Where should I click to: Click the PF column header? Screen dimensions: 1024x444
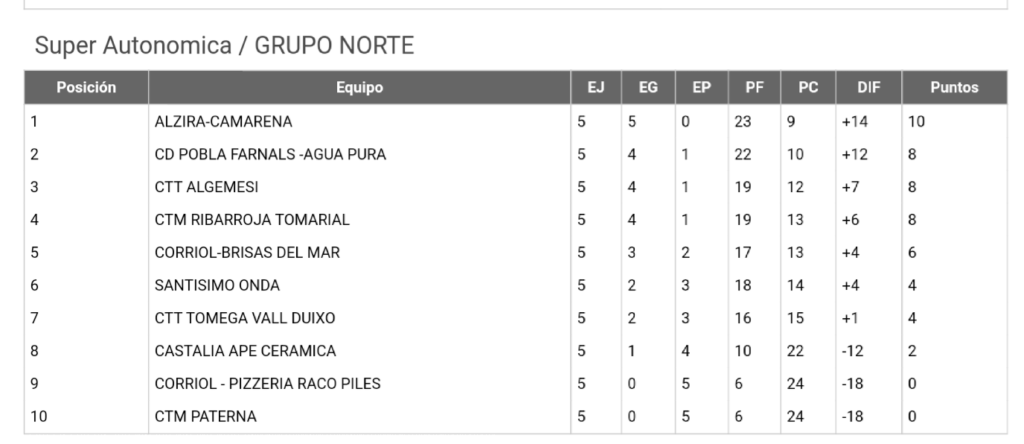pos(754,87)
